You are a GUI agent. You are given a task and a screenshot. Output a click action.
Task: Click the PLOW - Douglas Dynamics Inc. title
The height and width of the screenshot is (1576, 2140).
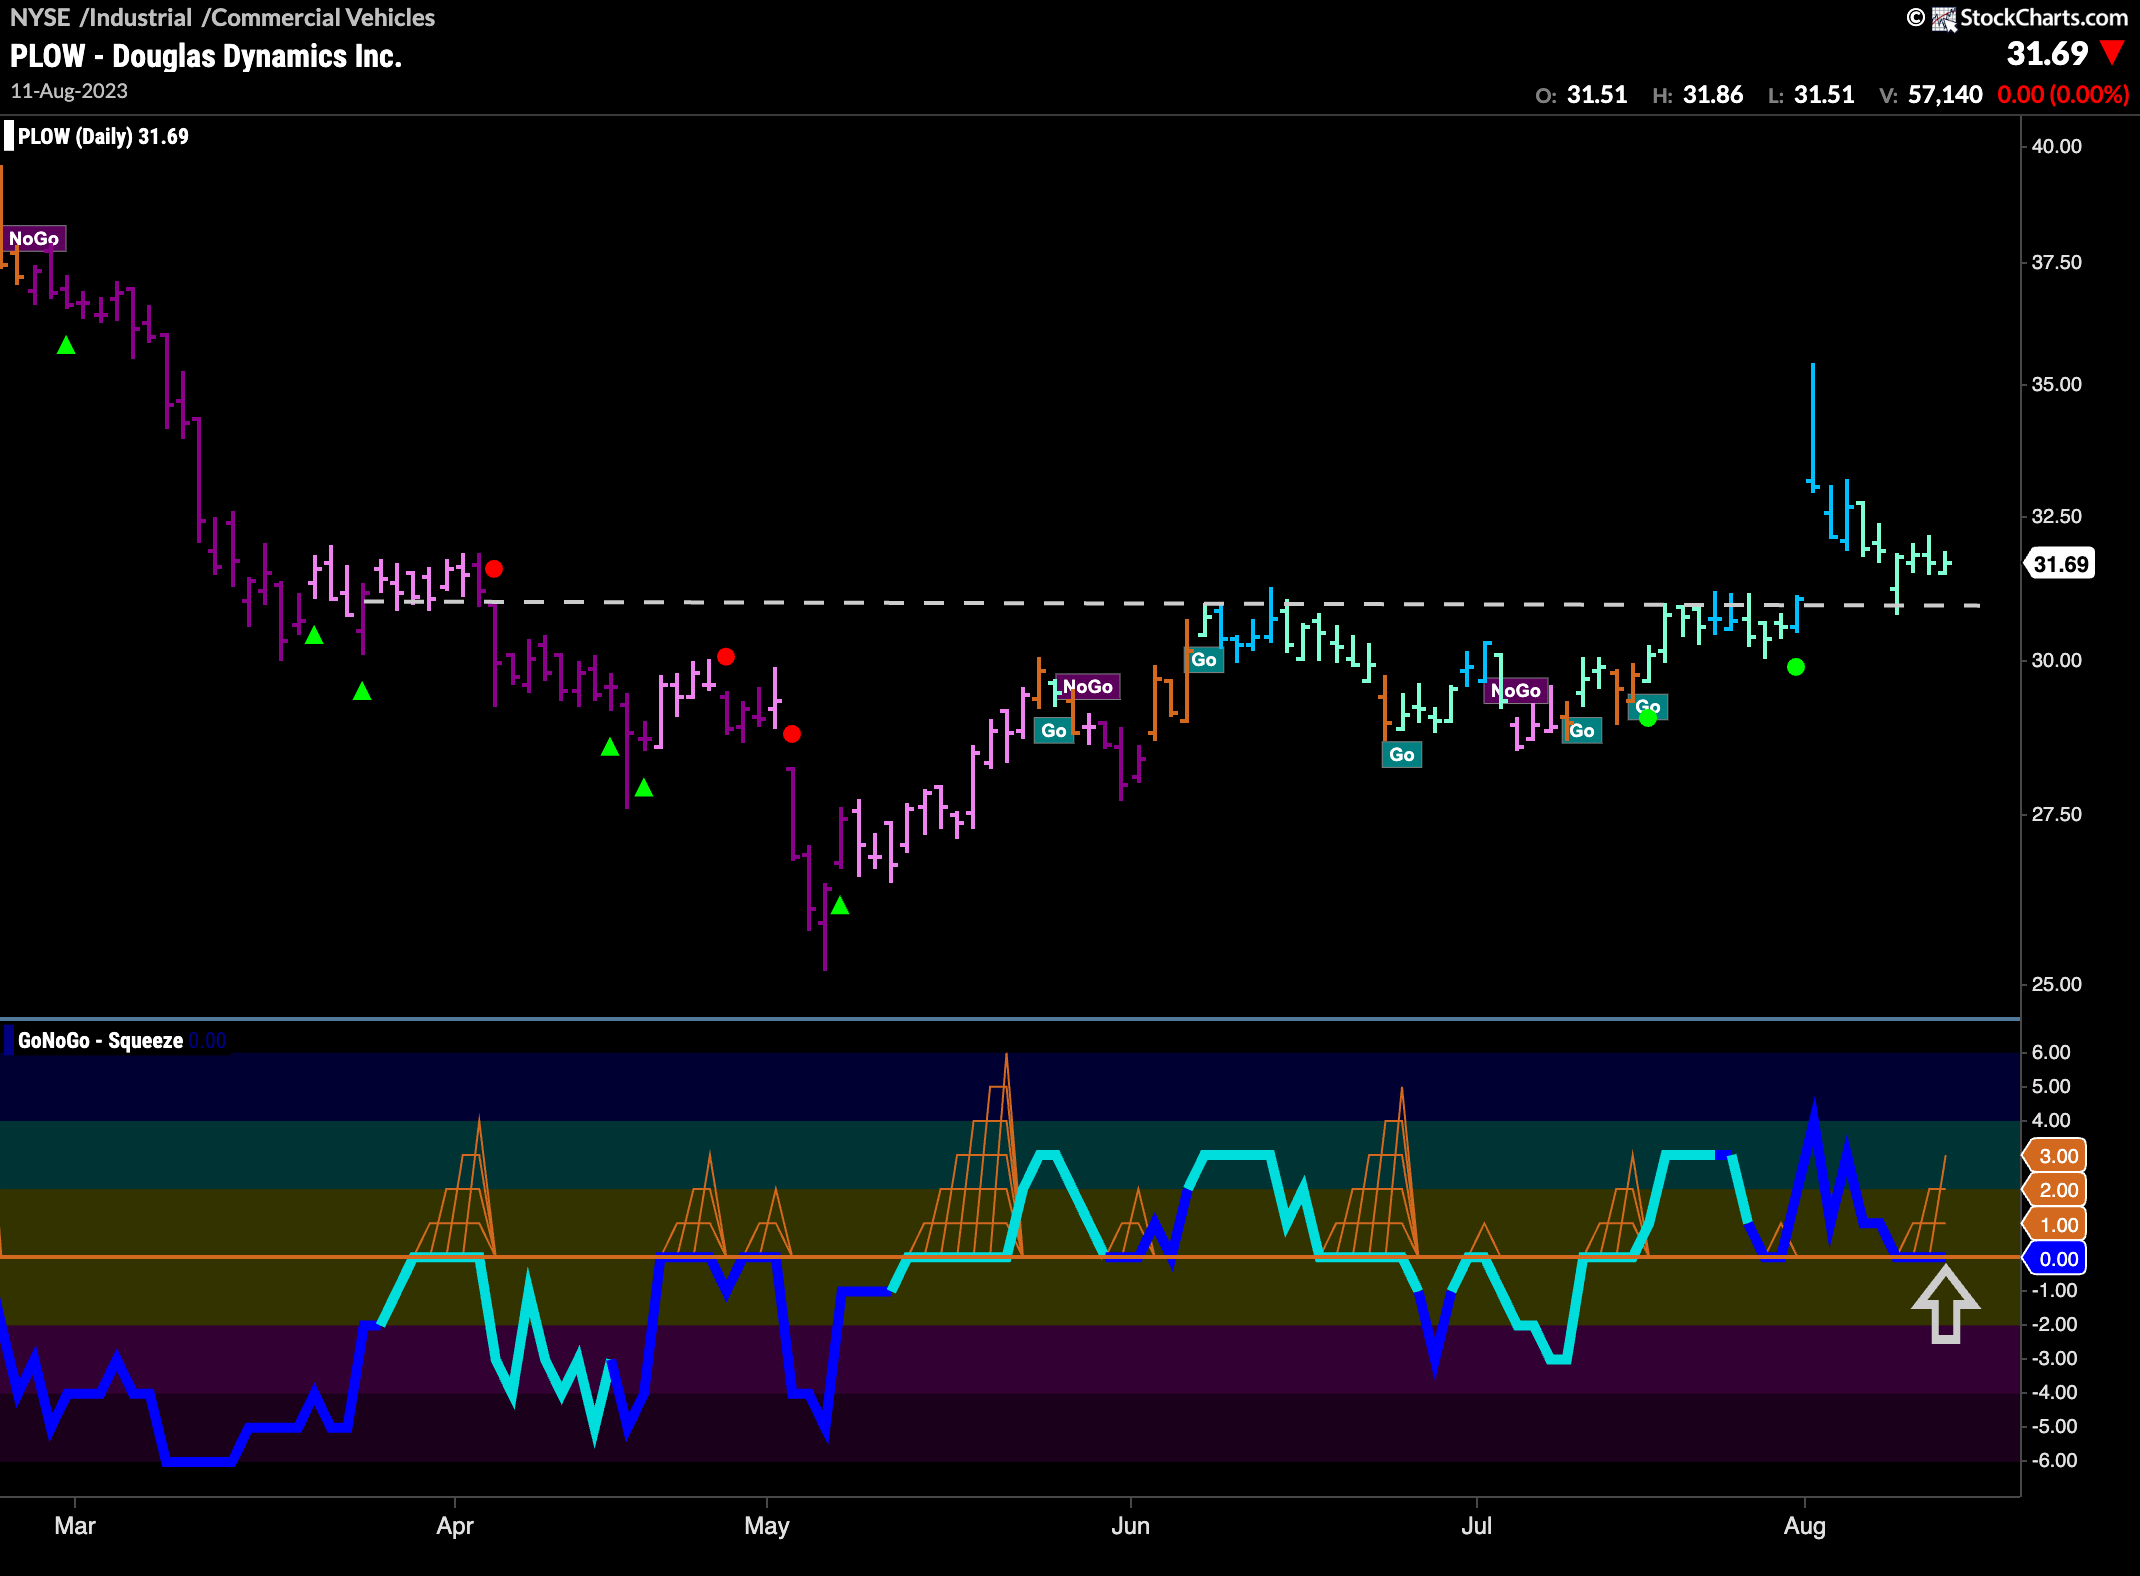click(x=206, y=56)
